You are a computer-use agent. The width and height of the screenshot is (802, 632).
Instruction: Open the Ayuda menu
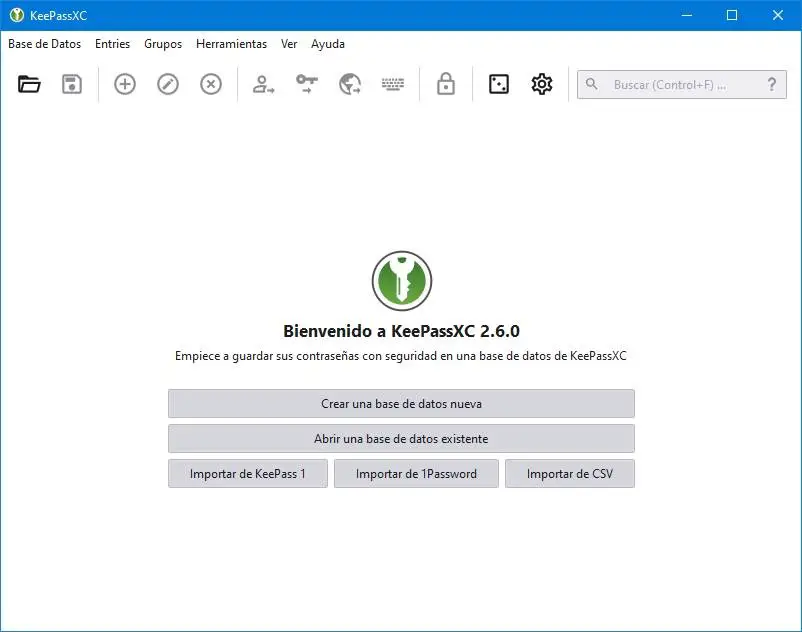pyautogui.click(x=328, y=44)
